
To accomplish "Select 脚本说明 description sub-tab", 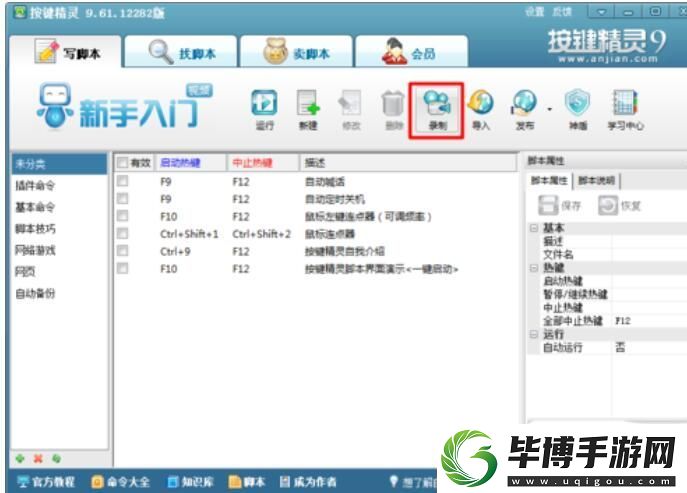I will click(596, 181).
